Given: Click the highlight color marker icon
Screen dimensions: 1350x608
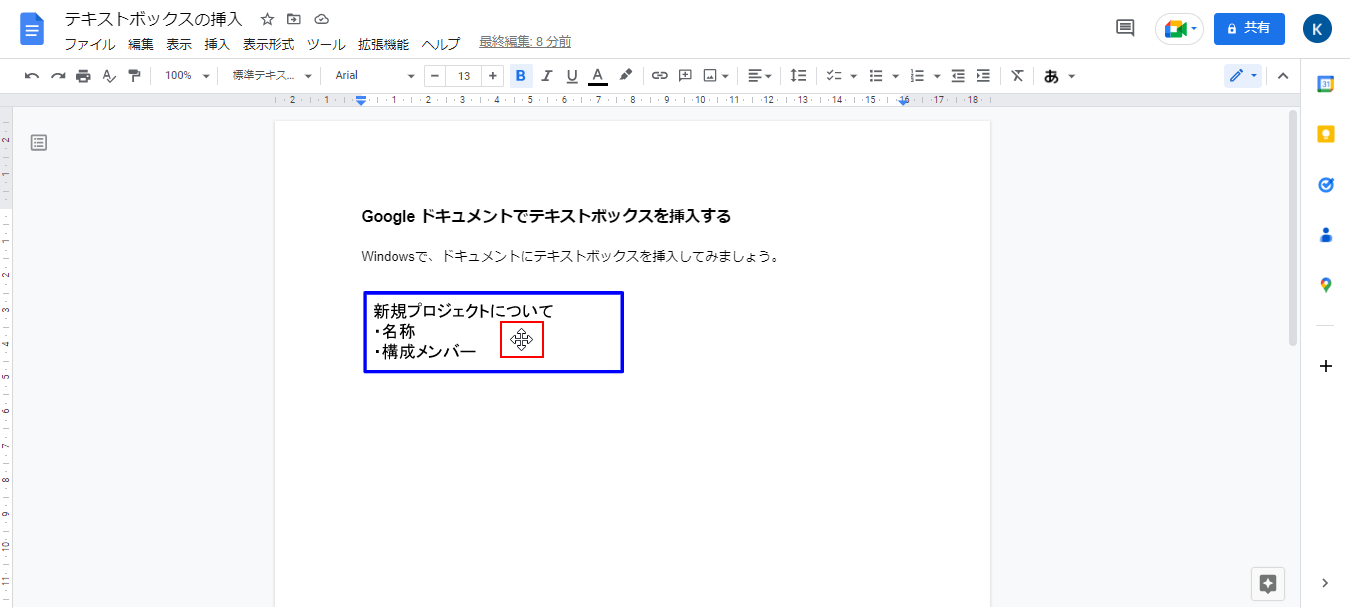Looking at the screenshot, I should tap(625, 76).
